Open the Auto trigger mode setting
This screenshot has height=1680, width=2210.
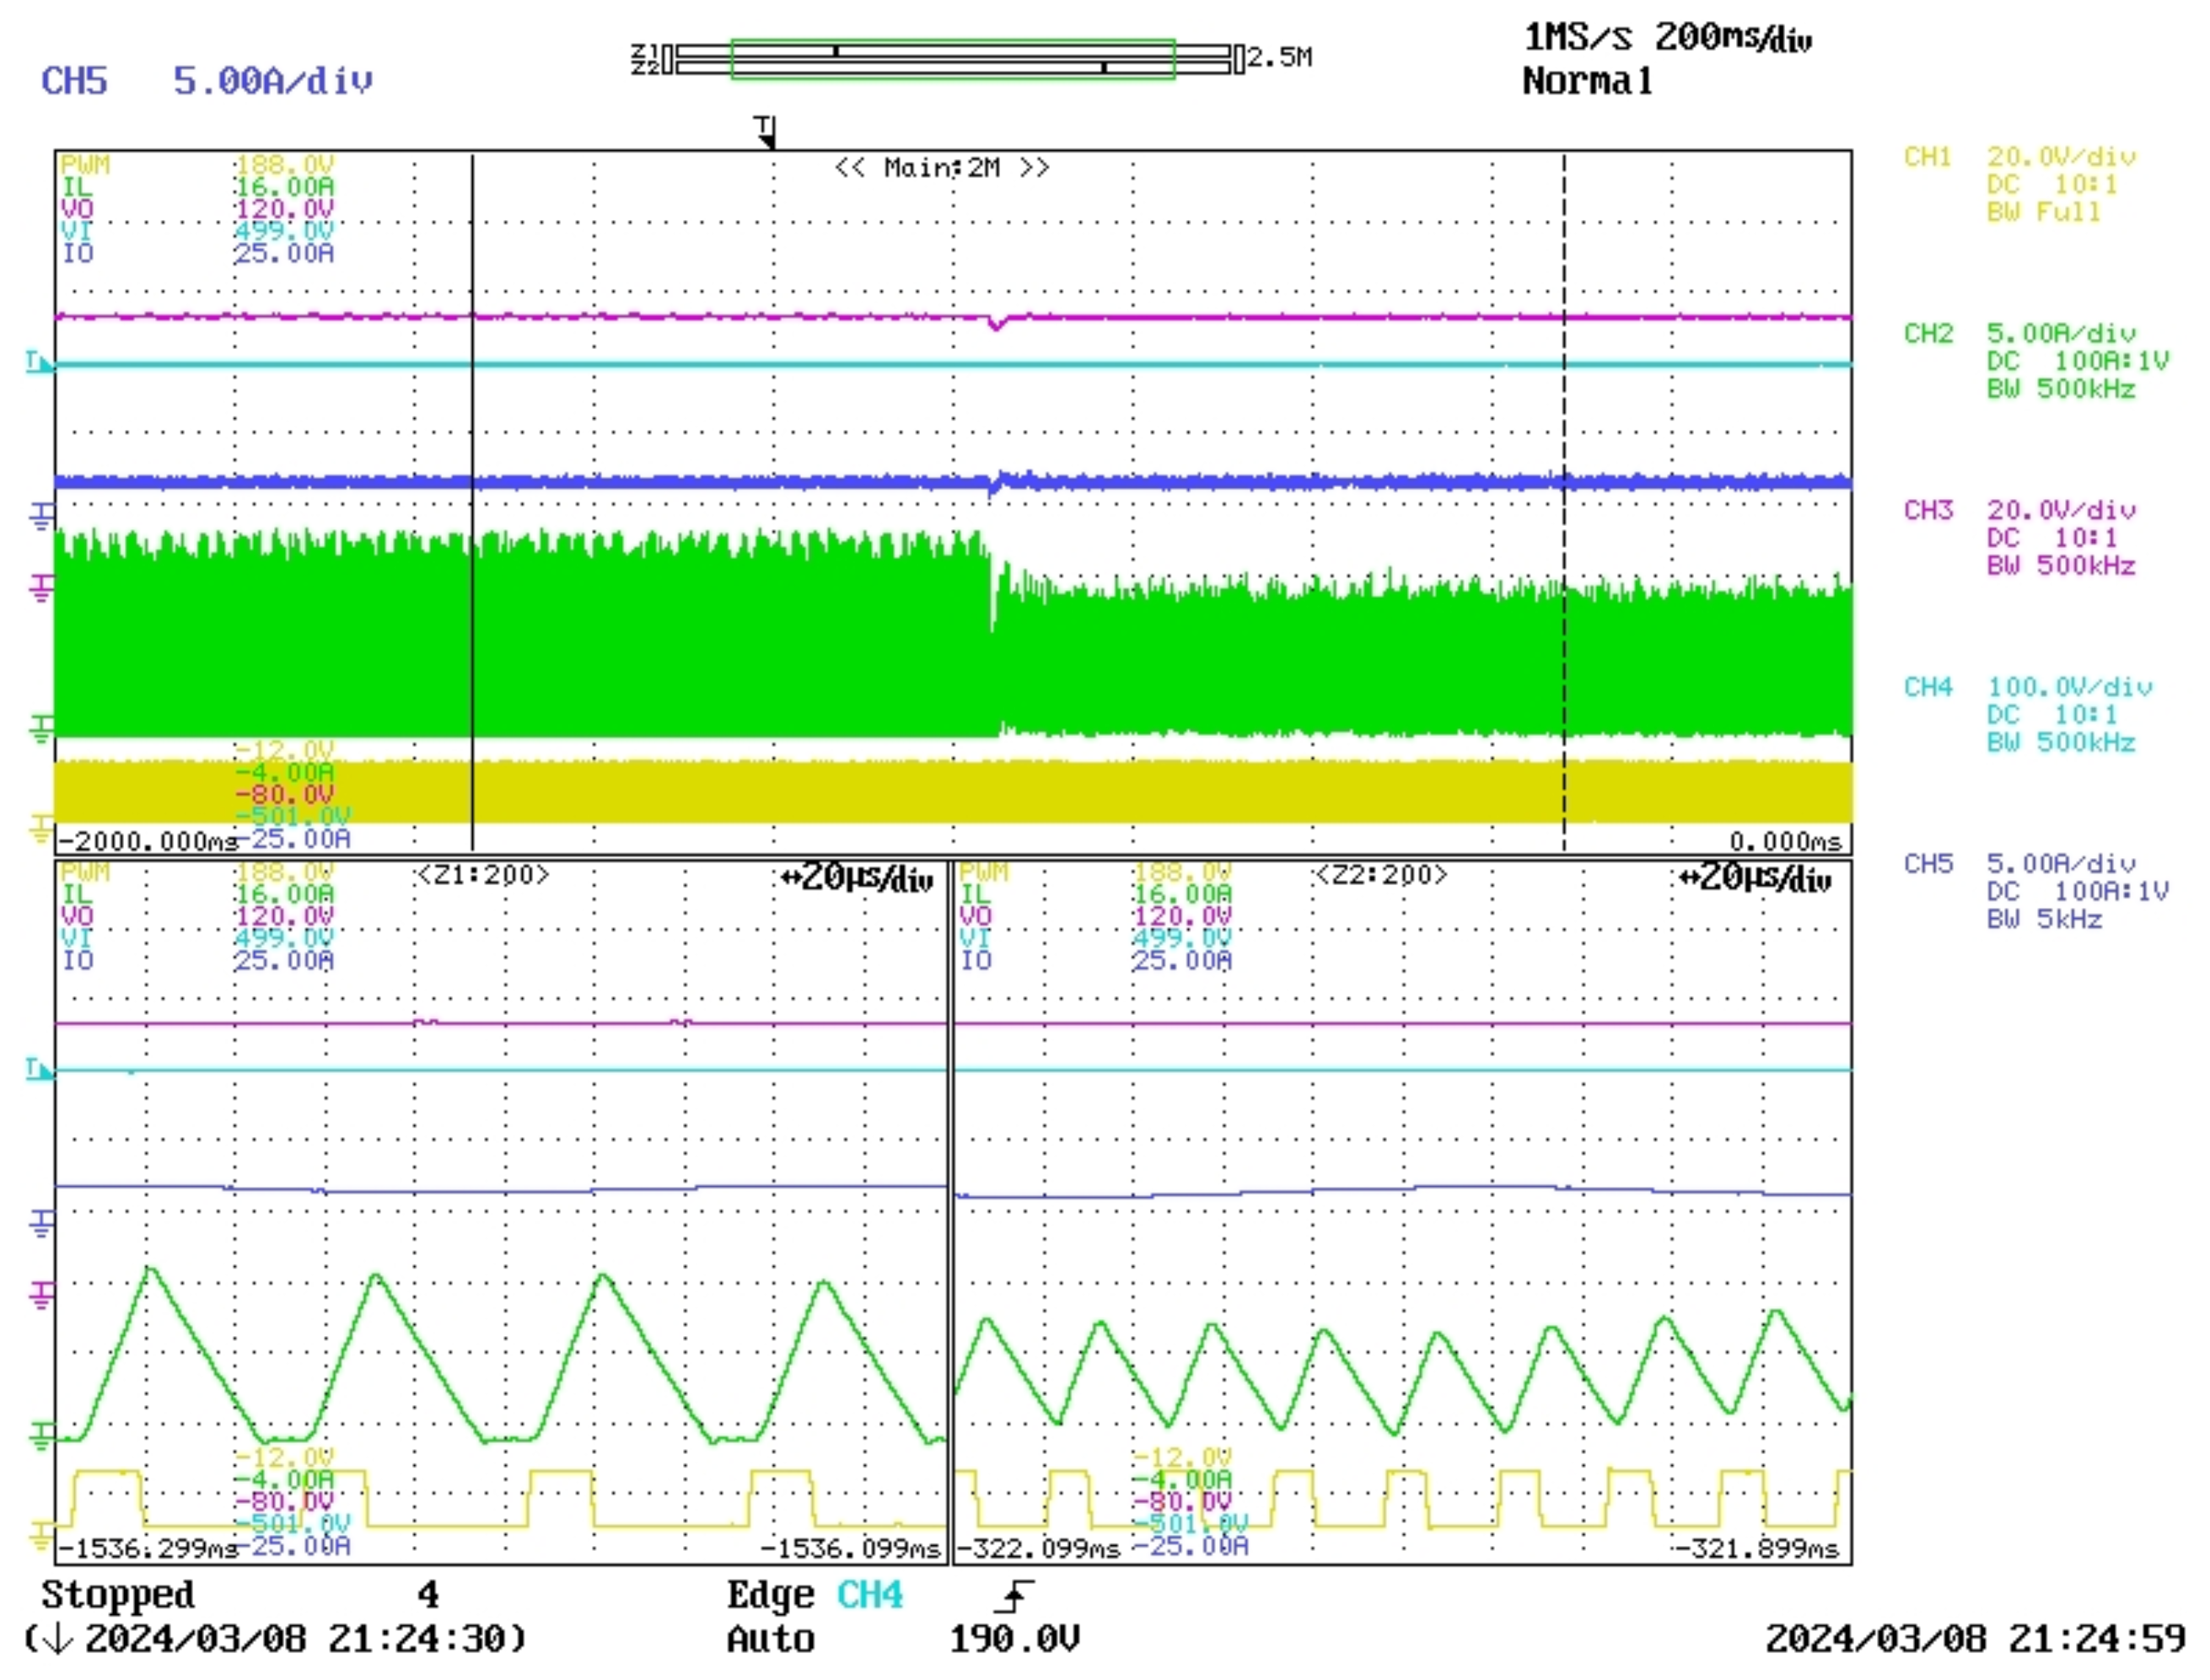[770, 1640]
